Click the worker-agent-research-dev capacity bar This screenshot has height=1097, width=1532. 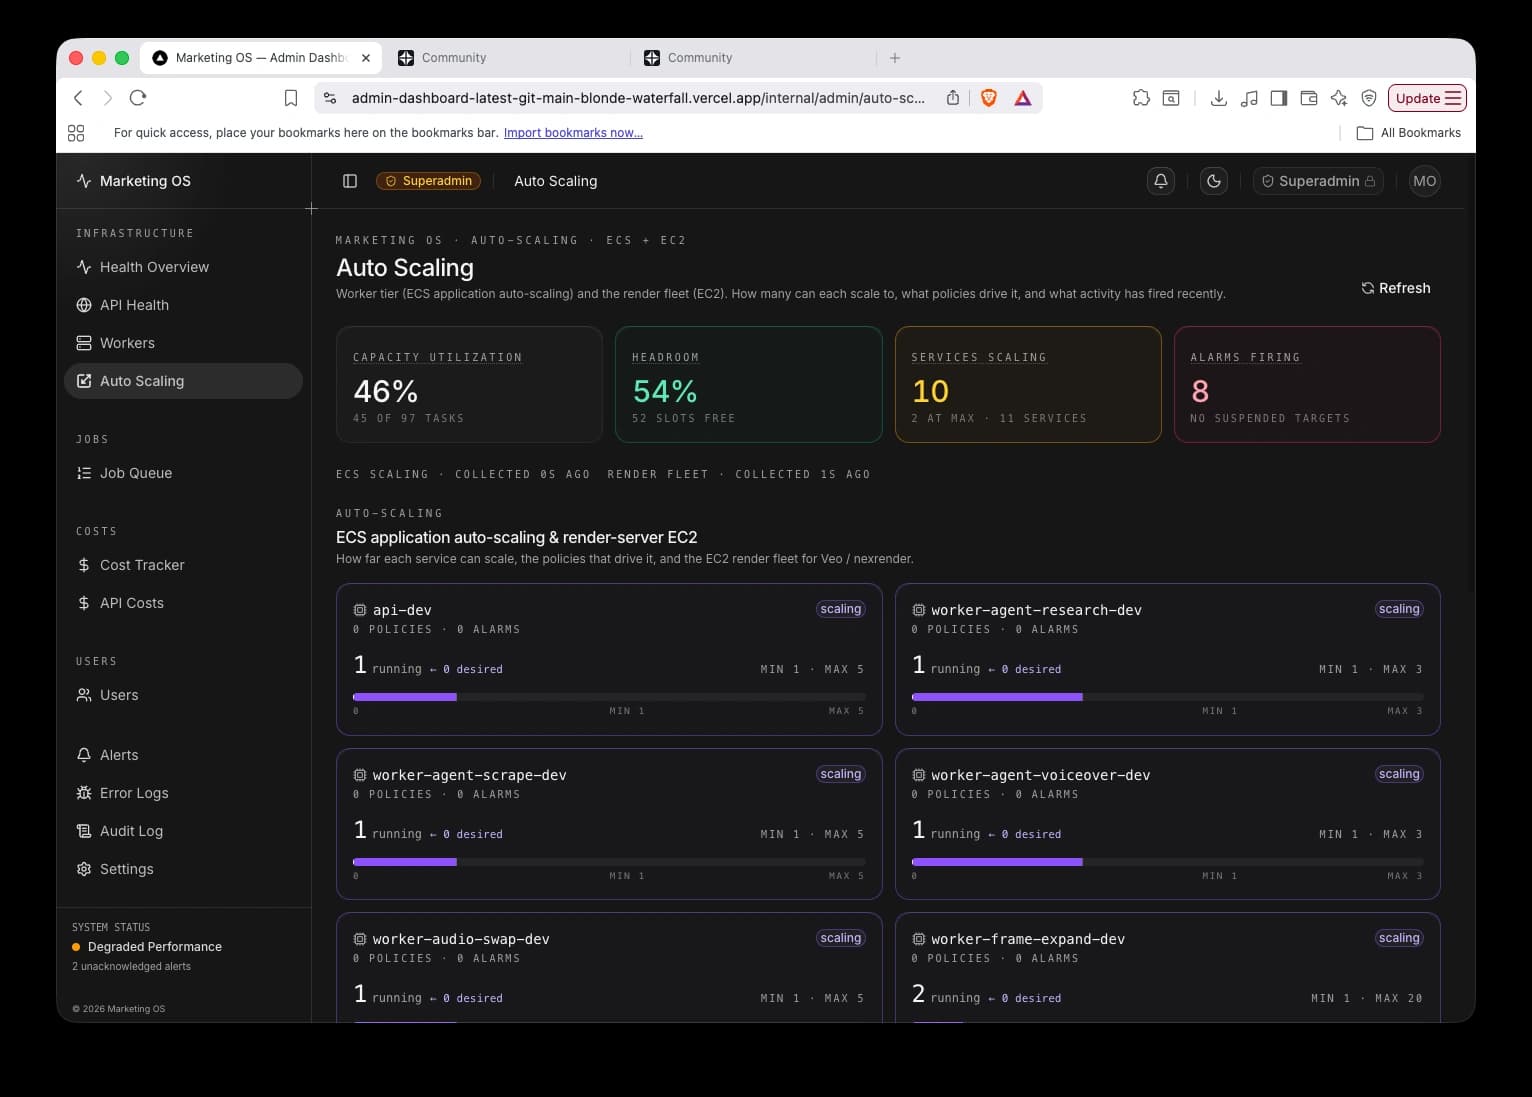(x=1167, y=697)
